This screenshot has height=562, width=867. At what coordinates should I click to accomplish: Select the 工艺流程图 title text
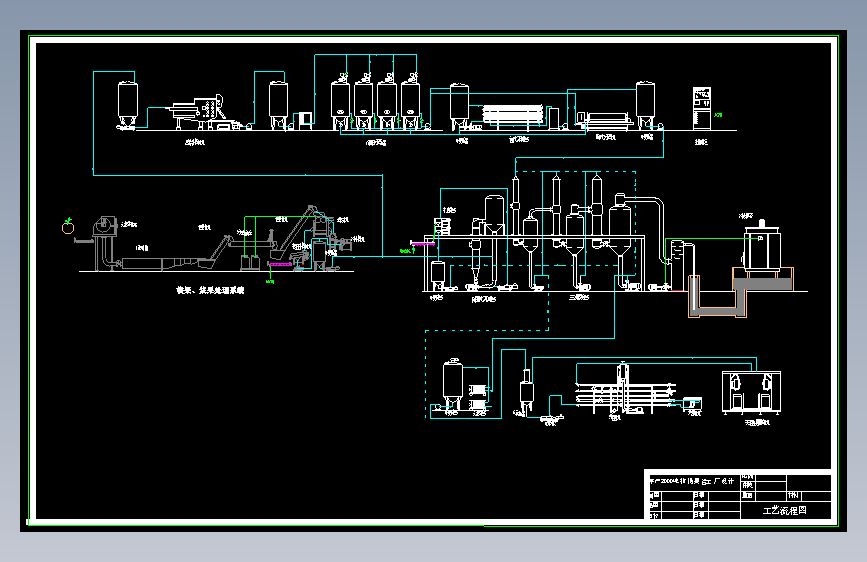(x=784, y=511)
